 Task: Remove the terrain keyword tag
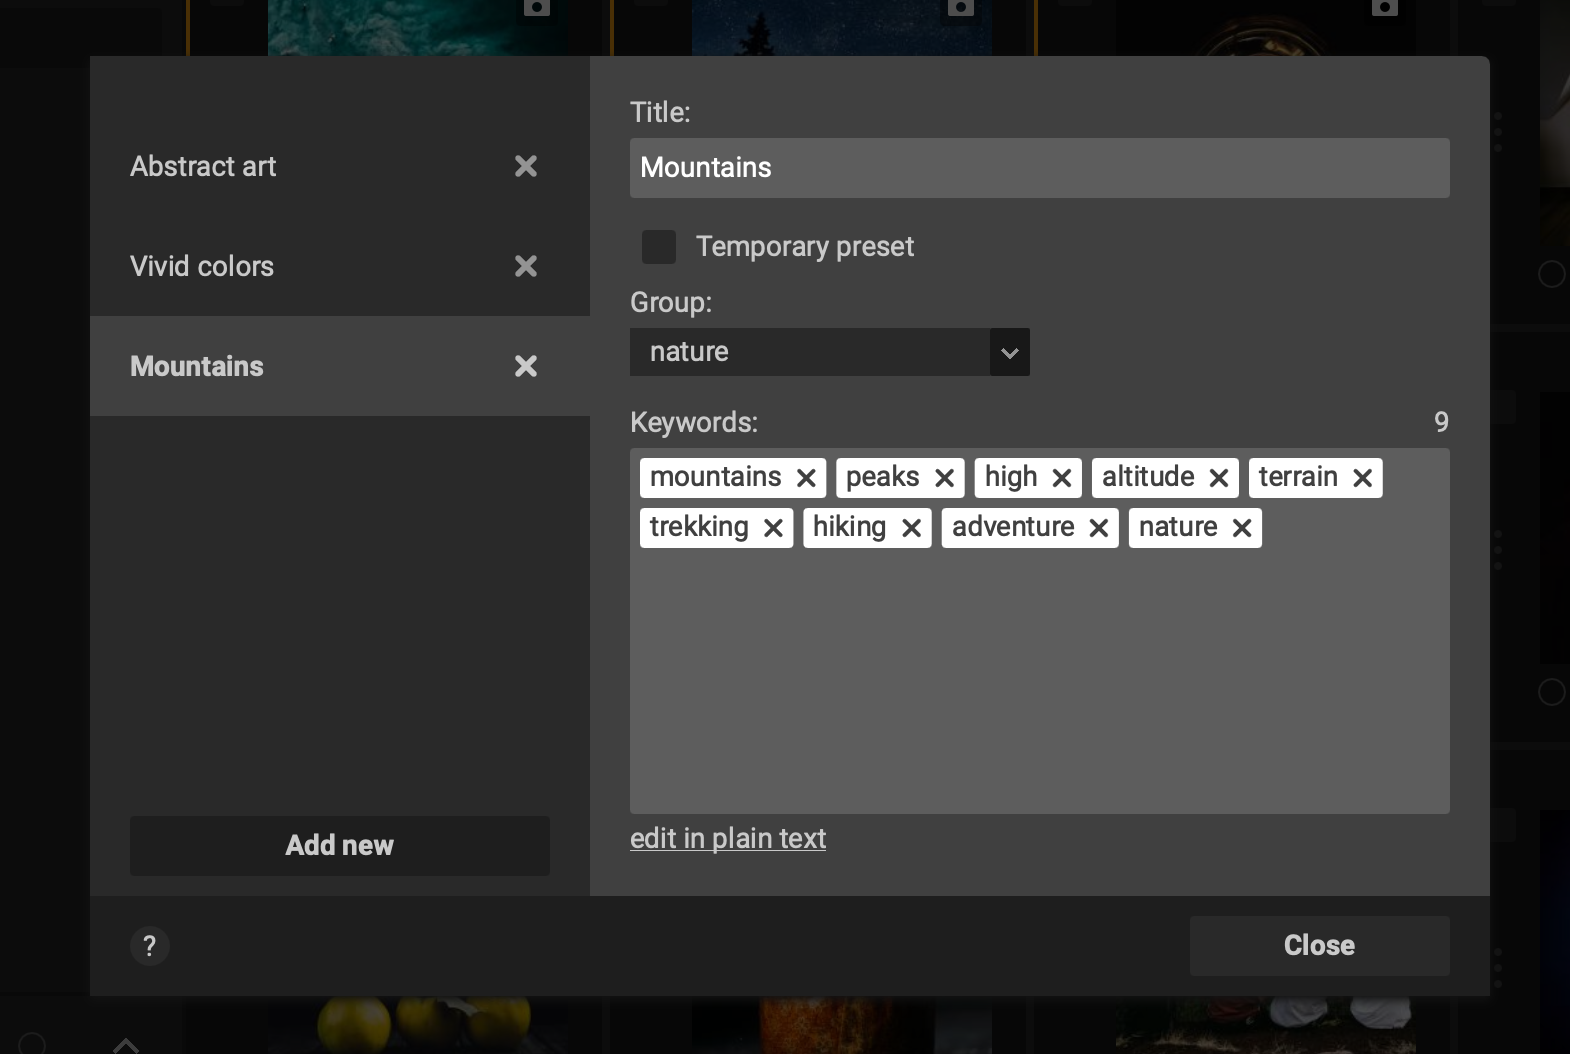pos(1362,478)
